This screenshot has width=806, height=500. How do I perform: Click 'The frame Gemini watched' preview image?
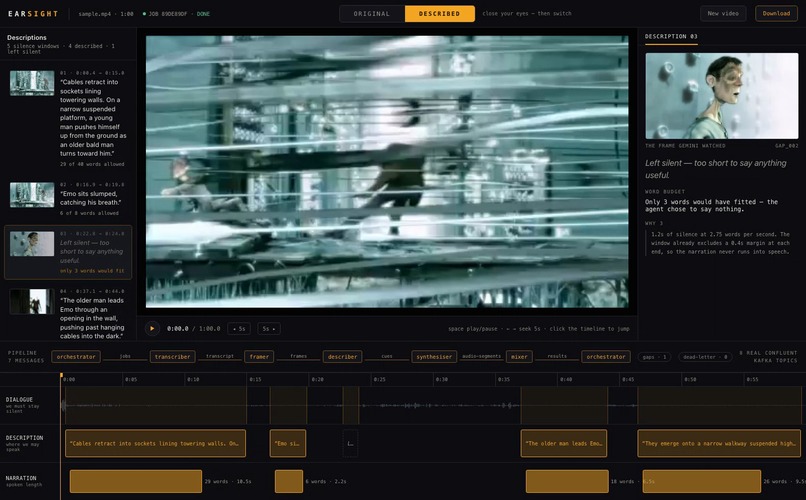722,96
